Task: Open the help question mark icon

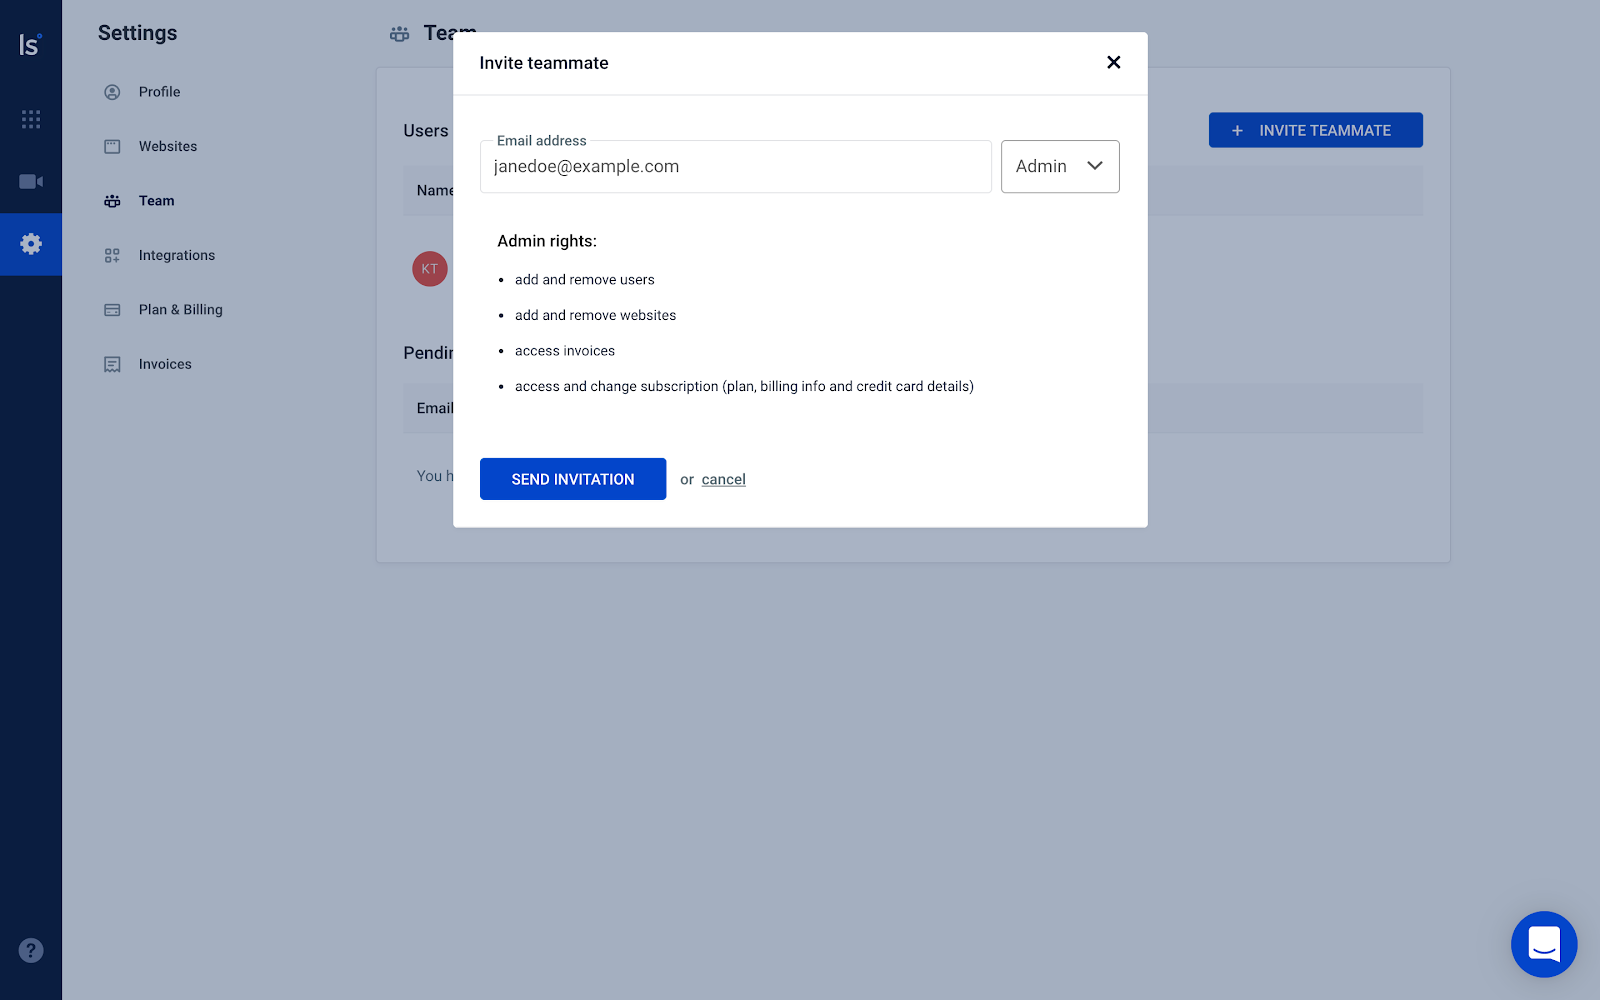Action: click(x=31, y=950)
